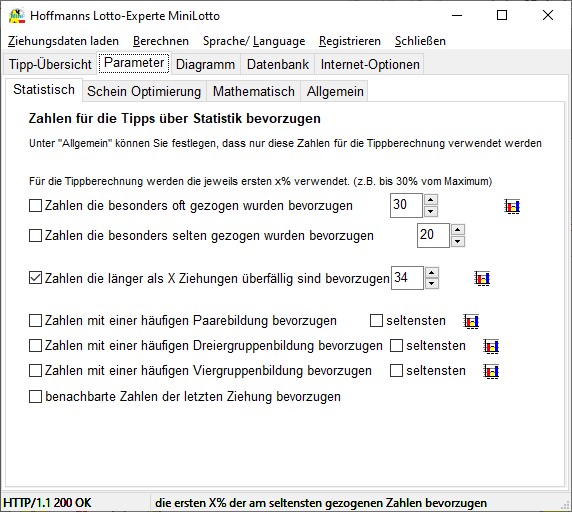572x512 pixels.
Task: Switch to the Schein Optimierung tab
Action: tap(144, 91)
